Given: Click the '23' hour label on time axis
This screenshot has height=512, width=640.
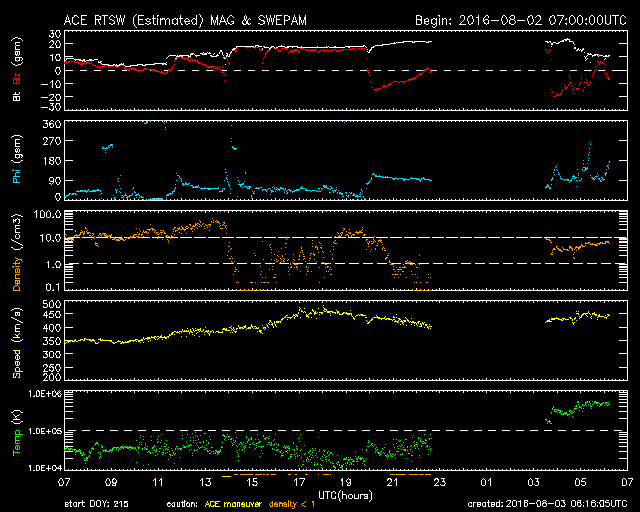Looking at the screenshot, I should tap(440, 483).
